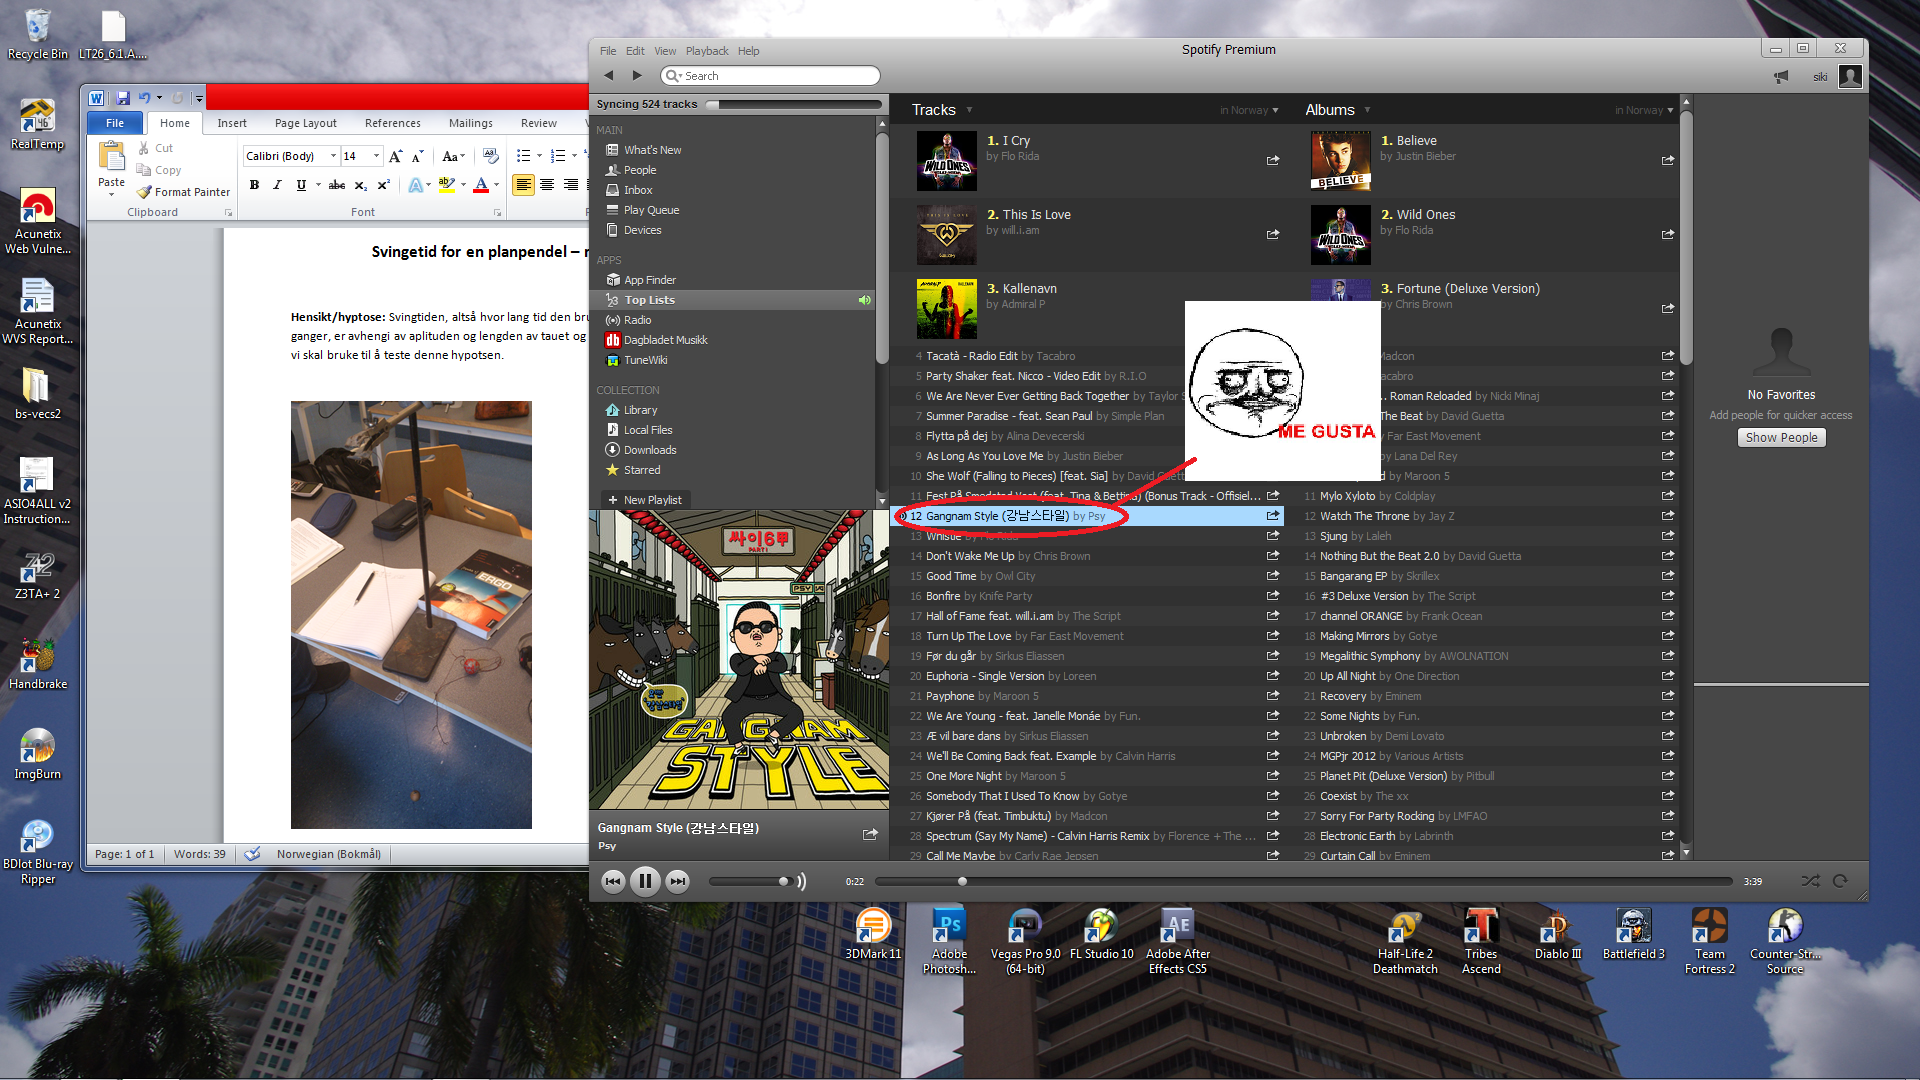Skip to previous track in Spotify

coord(613,881)
